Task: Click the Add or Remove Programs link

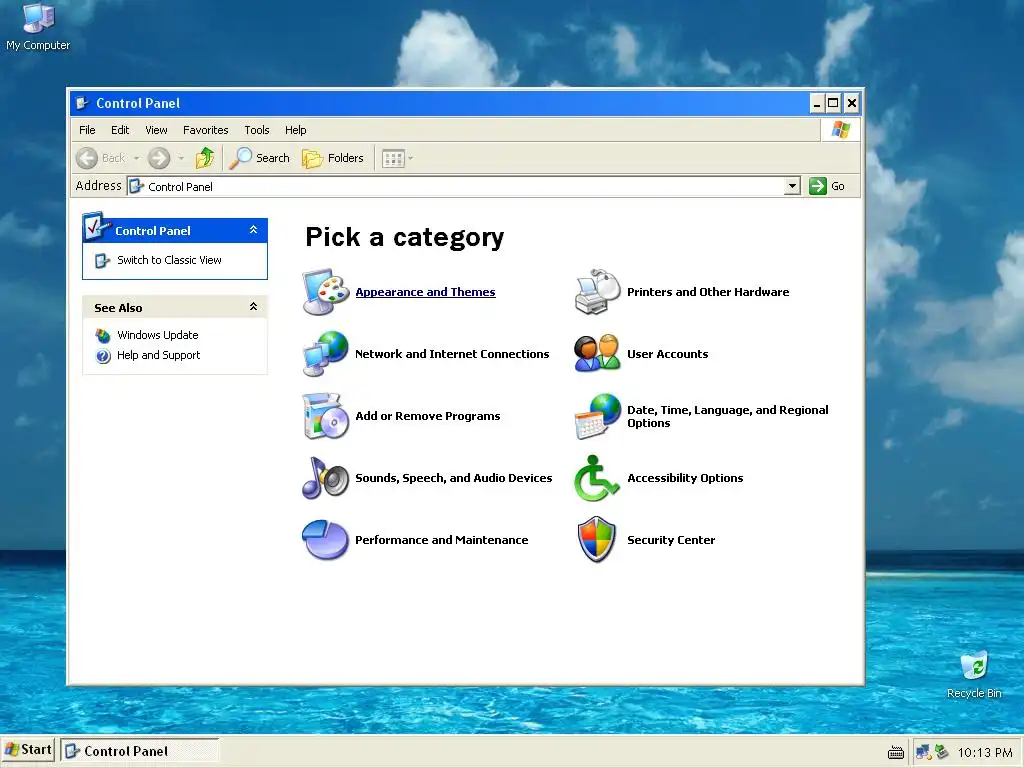Action: (428, 416)
